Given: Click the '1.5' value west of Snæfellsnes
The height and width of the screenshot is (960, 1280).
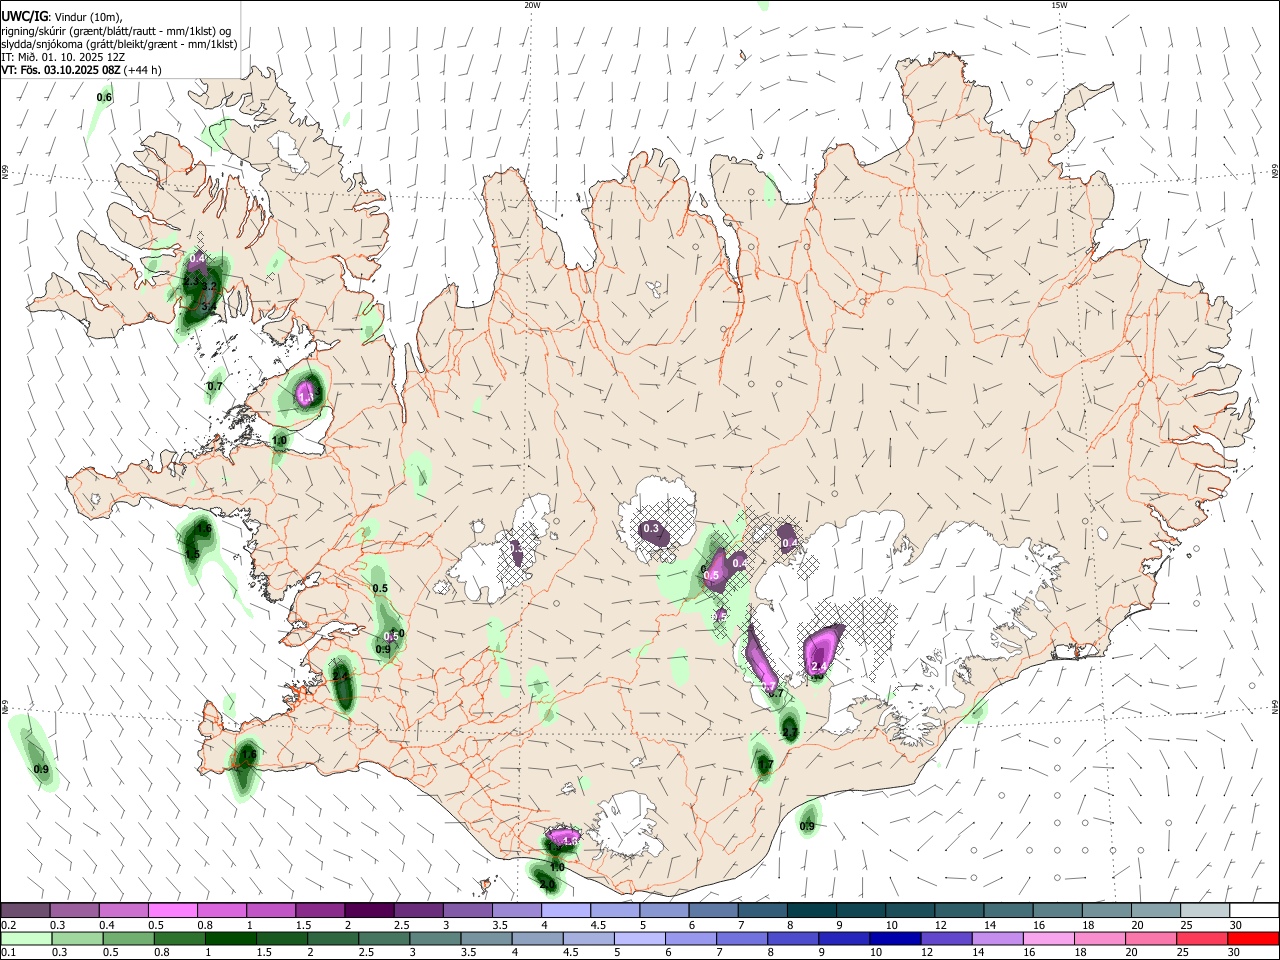Looking at the screenshot, I should tap(192, 554).
